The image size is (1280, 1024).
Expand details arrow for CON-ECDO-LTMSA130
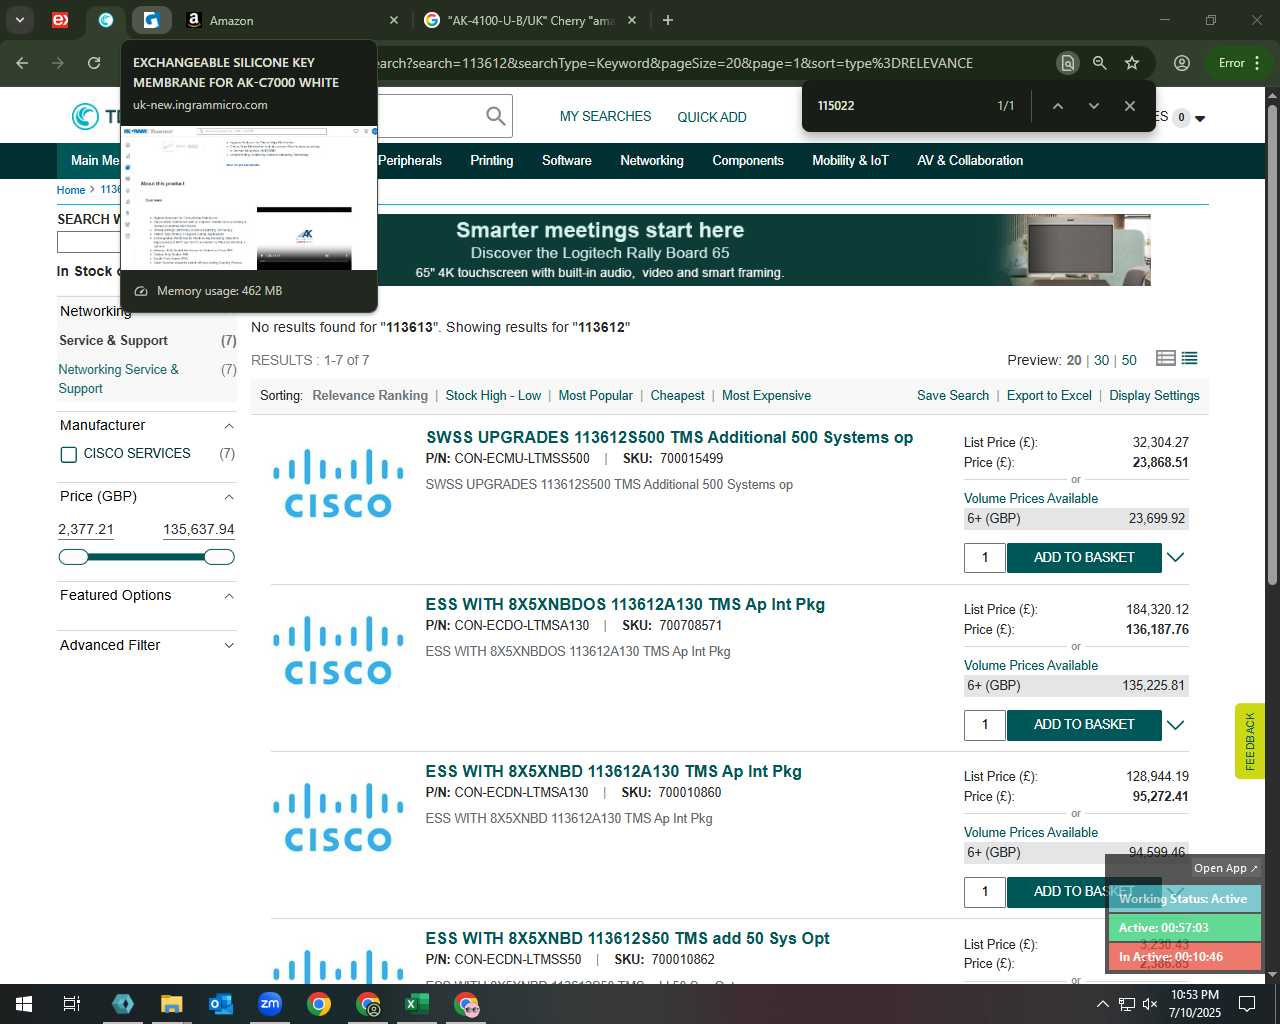pos(1176,725)
